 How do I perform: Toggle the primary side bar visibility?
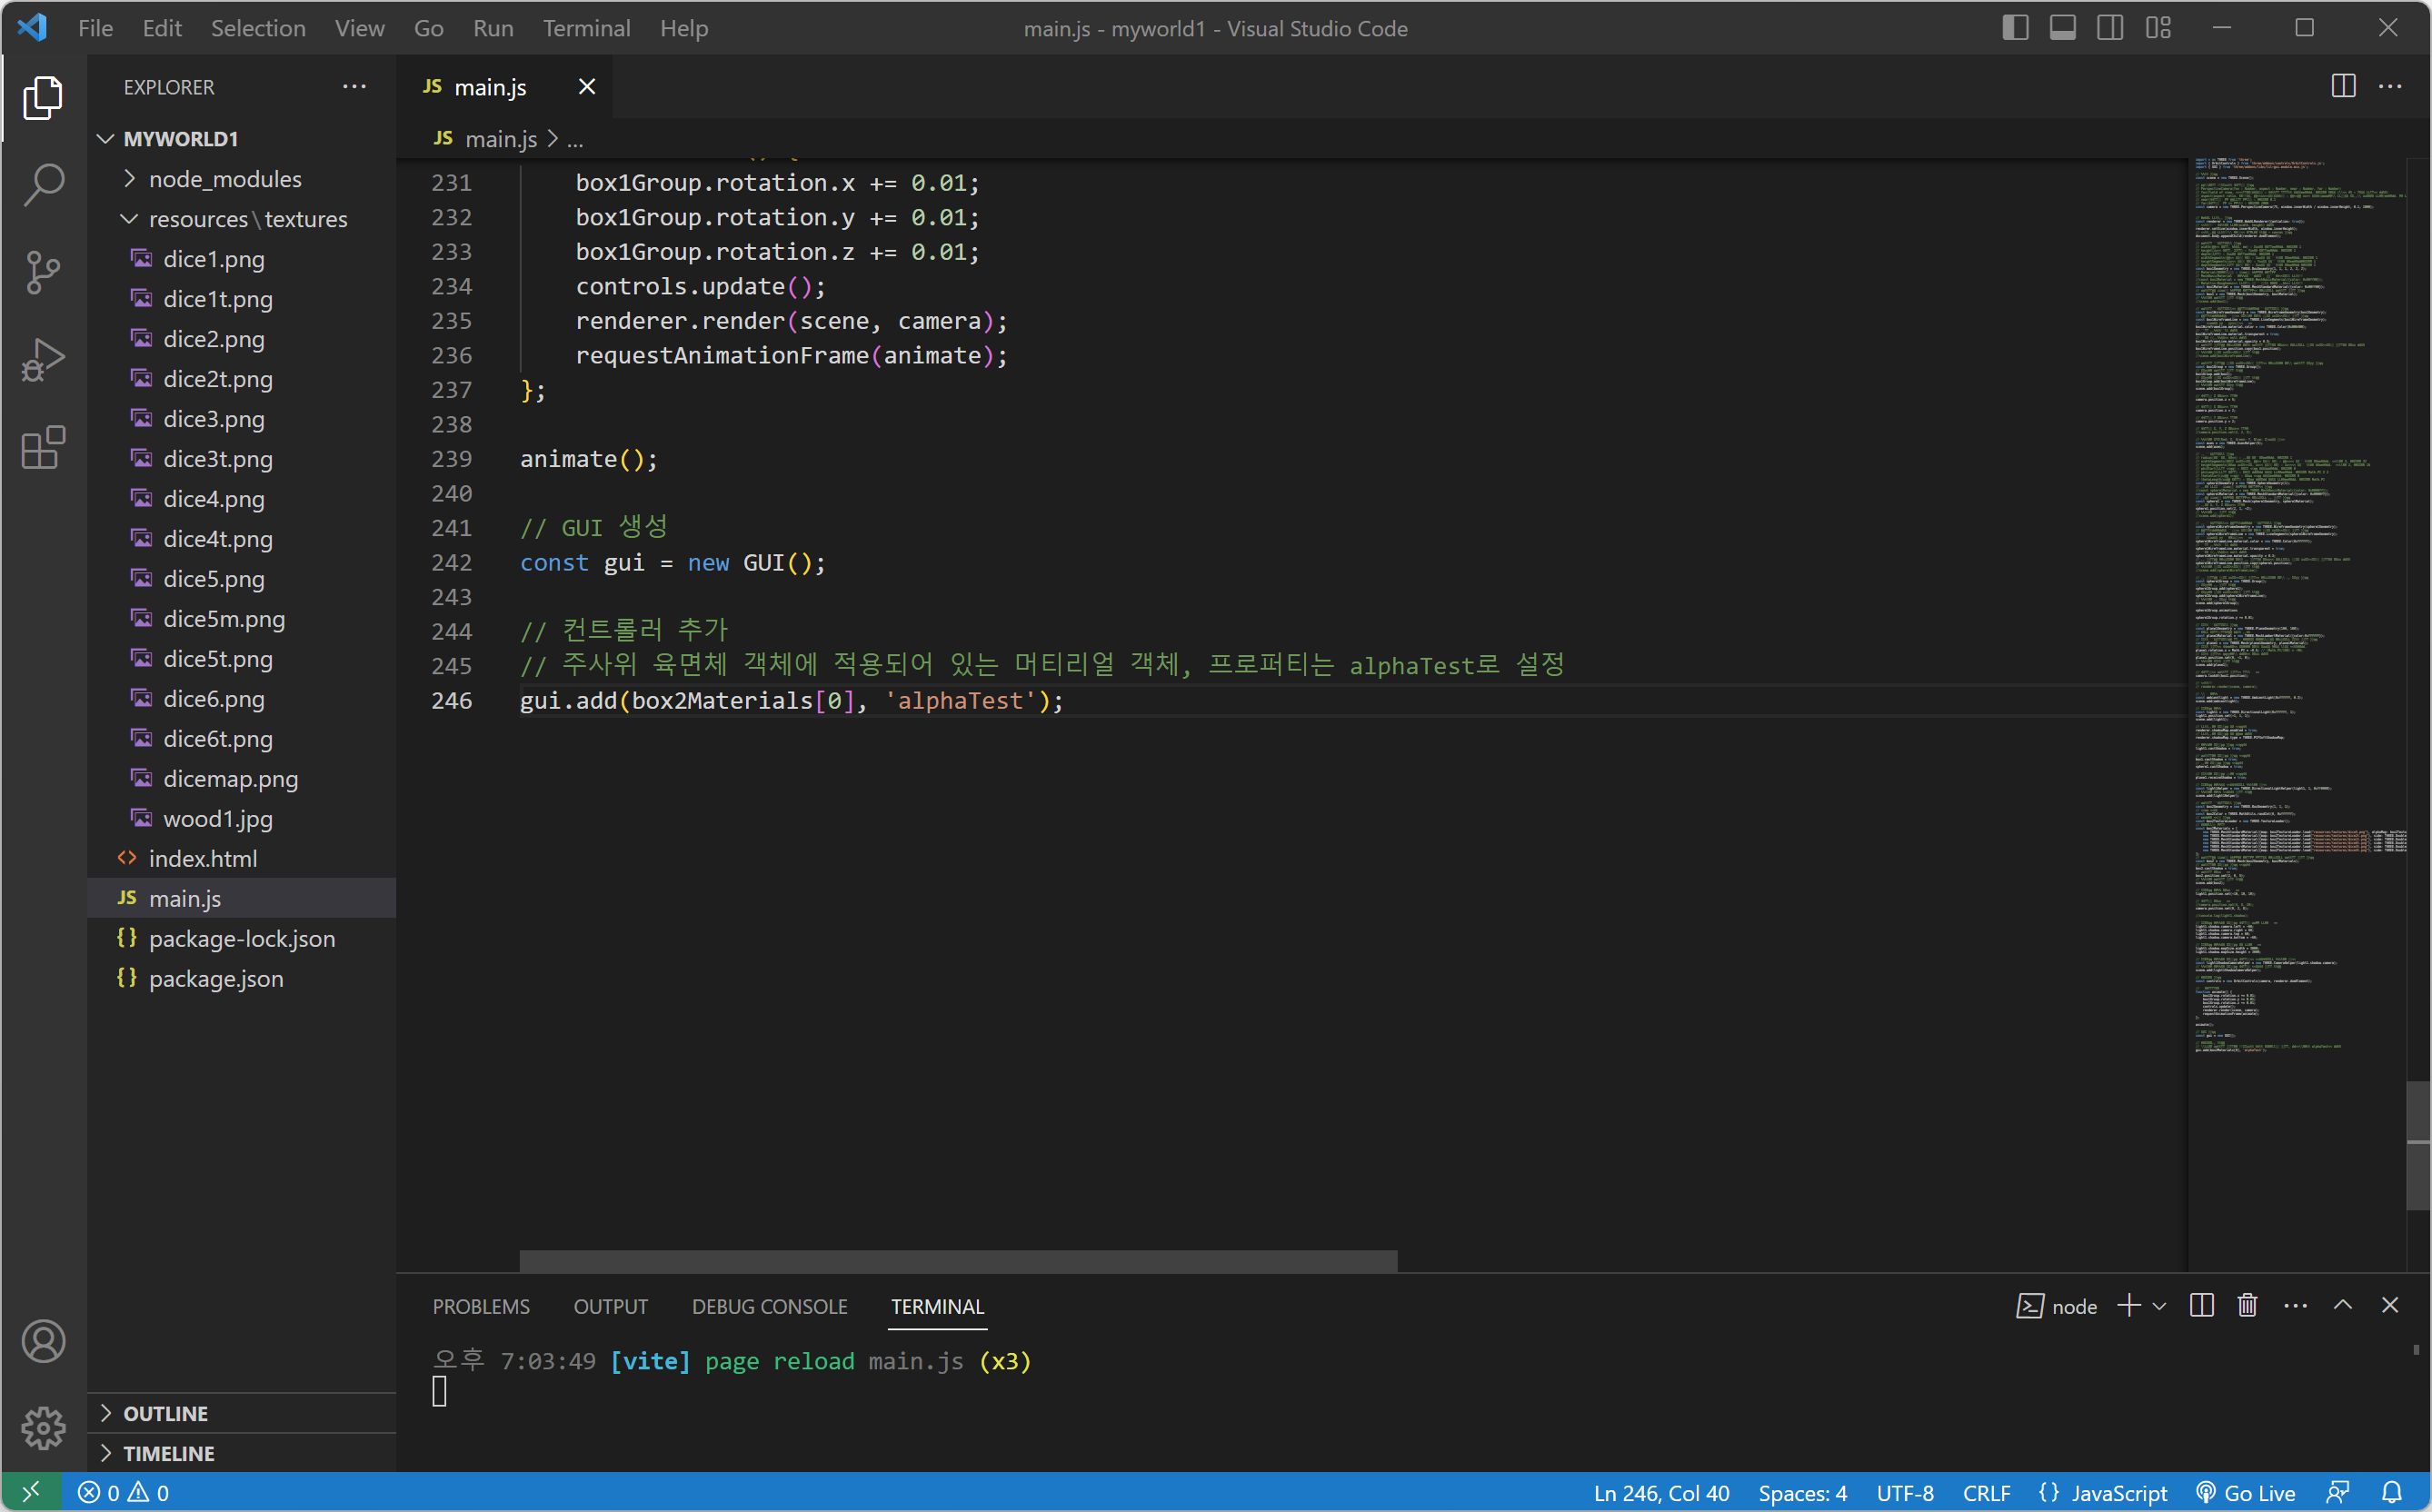coord(2015,28)
